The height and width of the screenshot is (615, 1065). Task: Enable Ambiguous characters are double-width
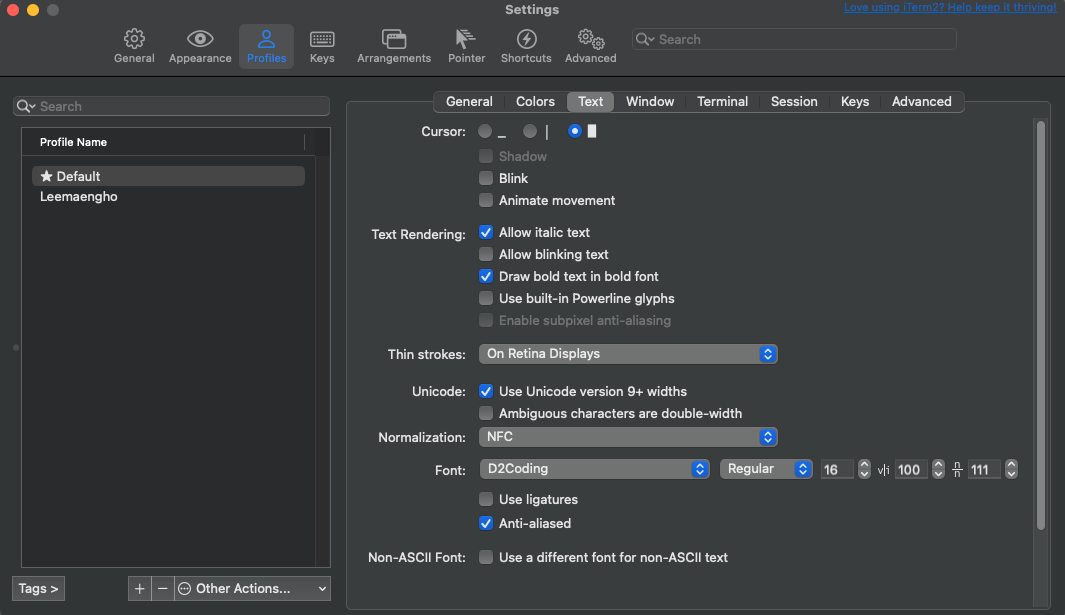pyautogui.click(x=486, y=413)
